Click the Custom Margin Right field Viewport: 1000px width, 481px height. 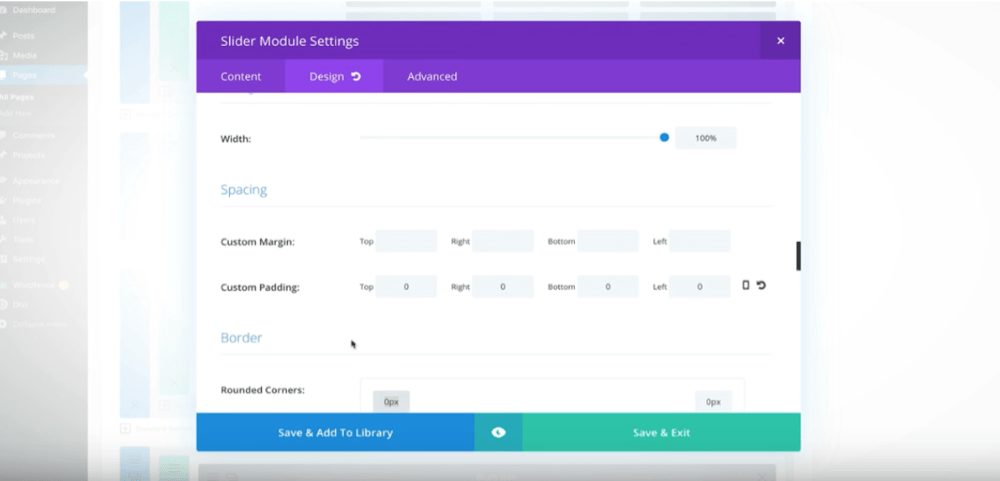503,241
